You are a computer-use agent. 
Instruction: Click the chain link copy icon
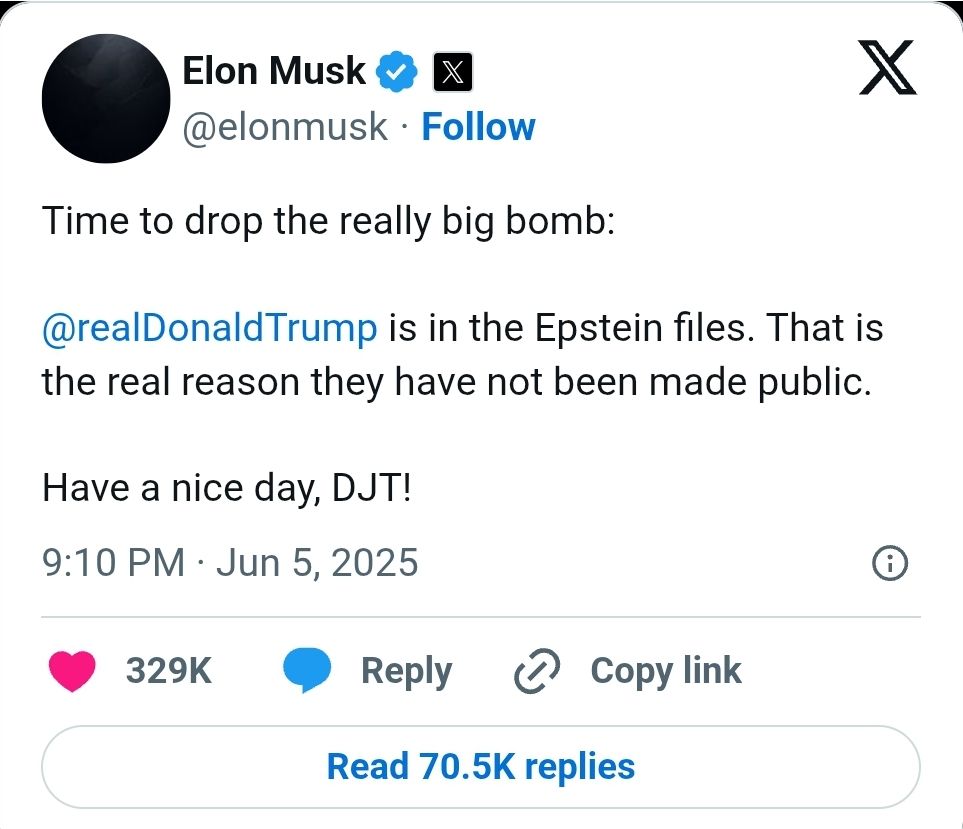pyautogui.click(x=536, y=671)
